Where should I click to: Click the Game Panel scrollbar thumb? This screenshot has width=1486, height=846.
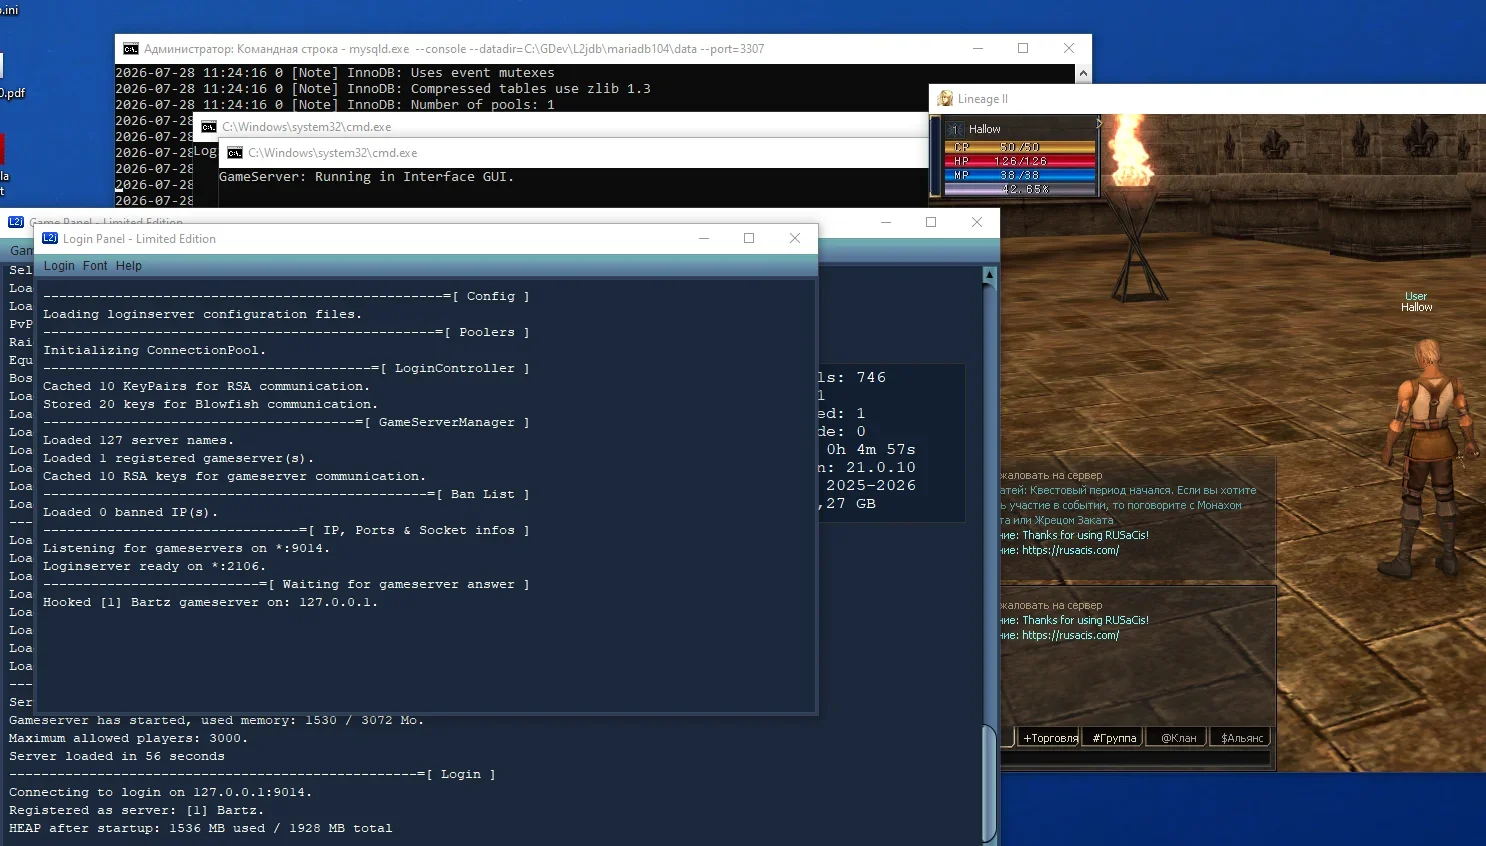click(x=989, y=783)
